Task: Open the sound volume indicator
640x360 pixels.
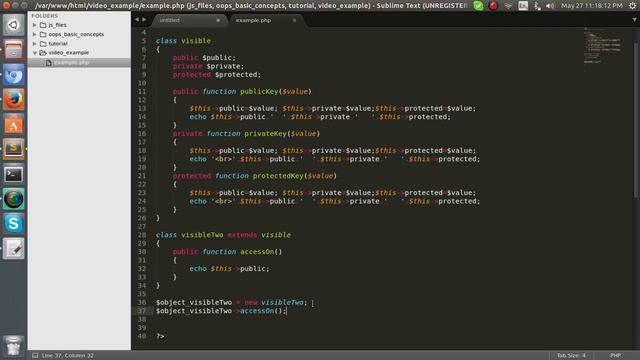Action: tap(550, 6)
